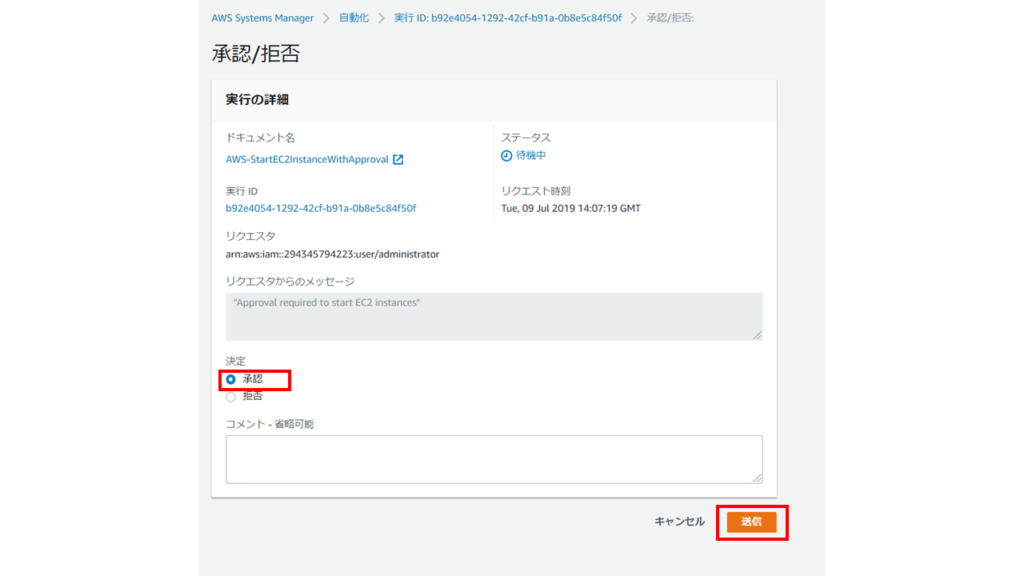Select the 拒否 radio button

(x=231, y=396)
